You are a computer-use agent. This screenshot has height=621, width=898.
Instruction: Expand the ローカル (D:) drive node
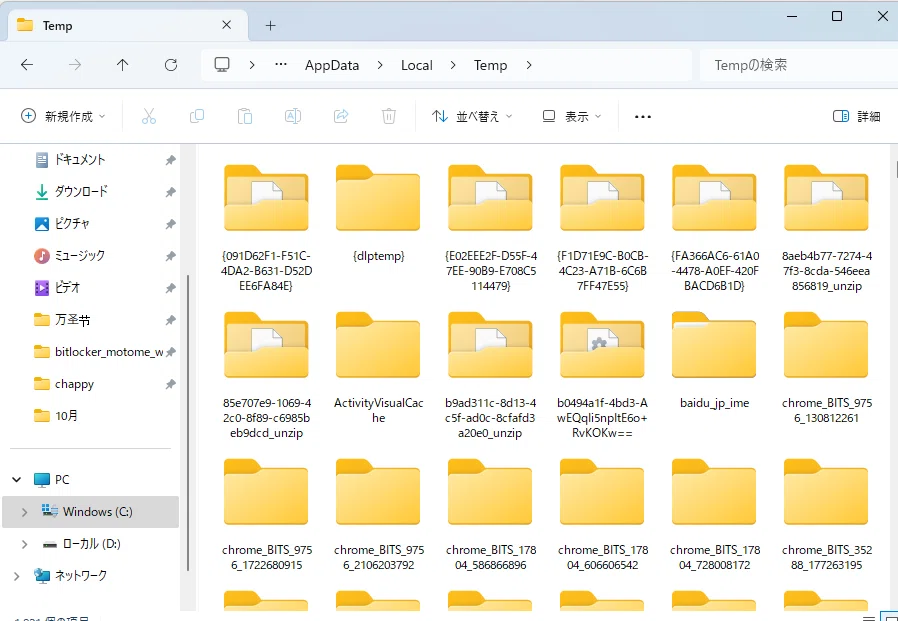25,544
